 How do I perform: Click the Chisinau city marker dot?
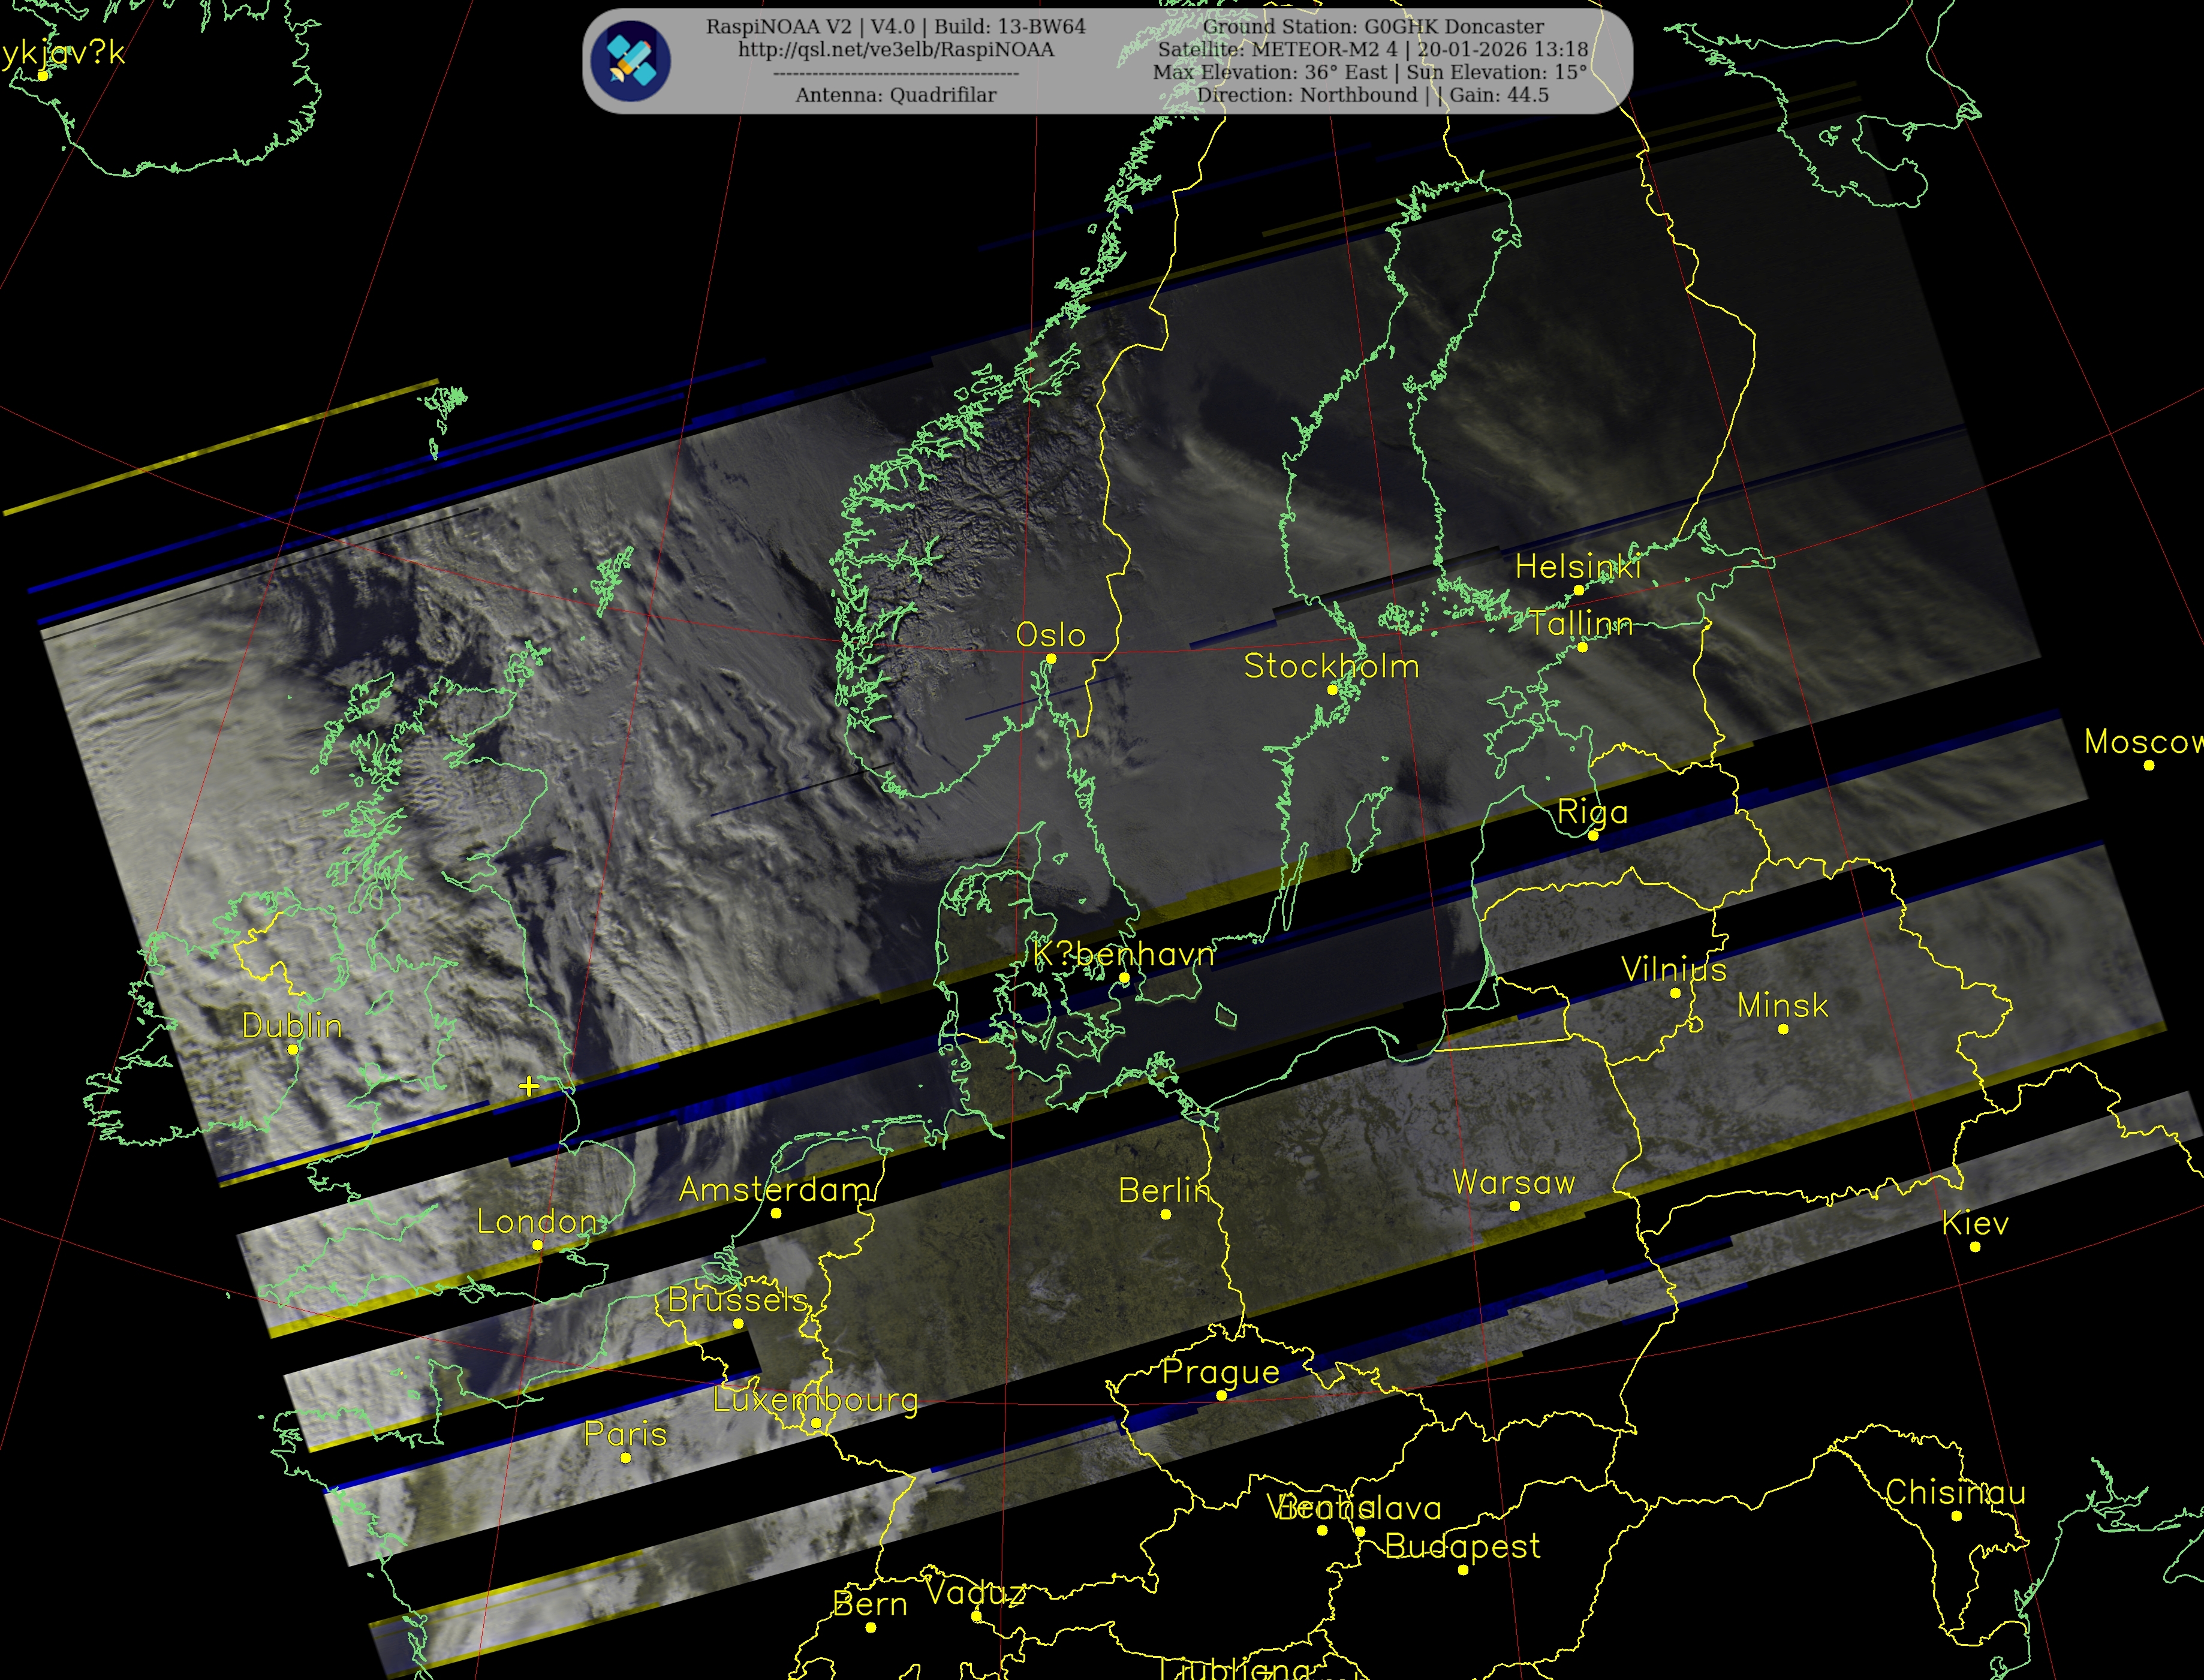(1956, 1516)
